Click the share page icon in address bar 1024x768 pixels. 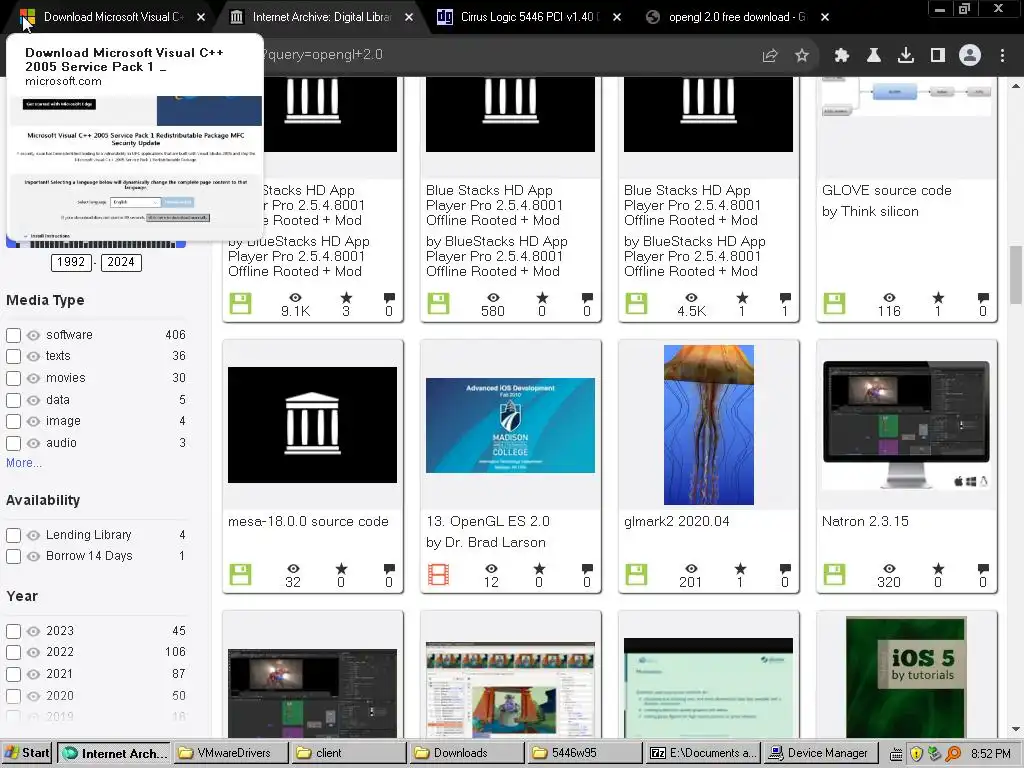tap(770, 56)
